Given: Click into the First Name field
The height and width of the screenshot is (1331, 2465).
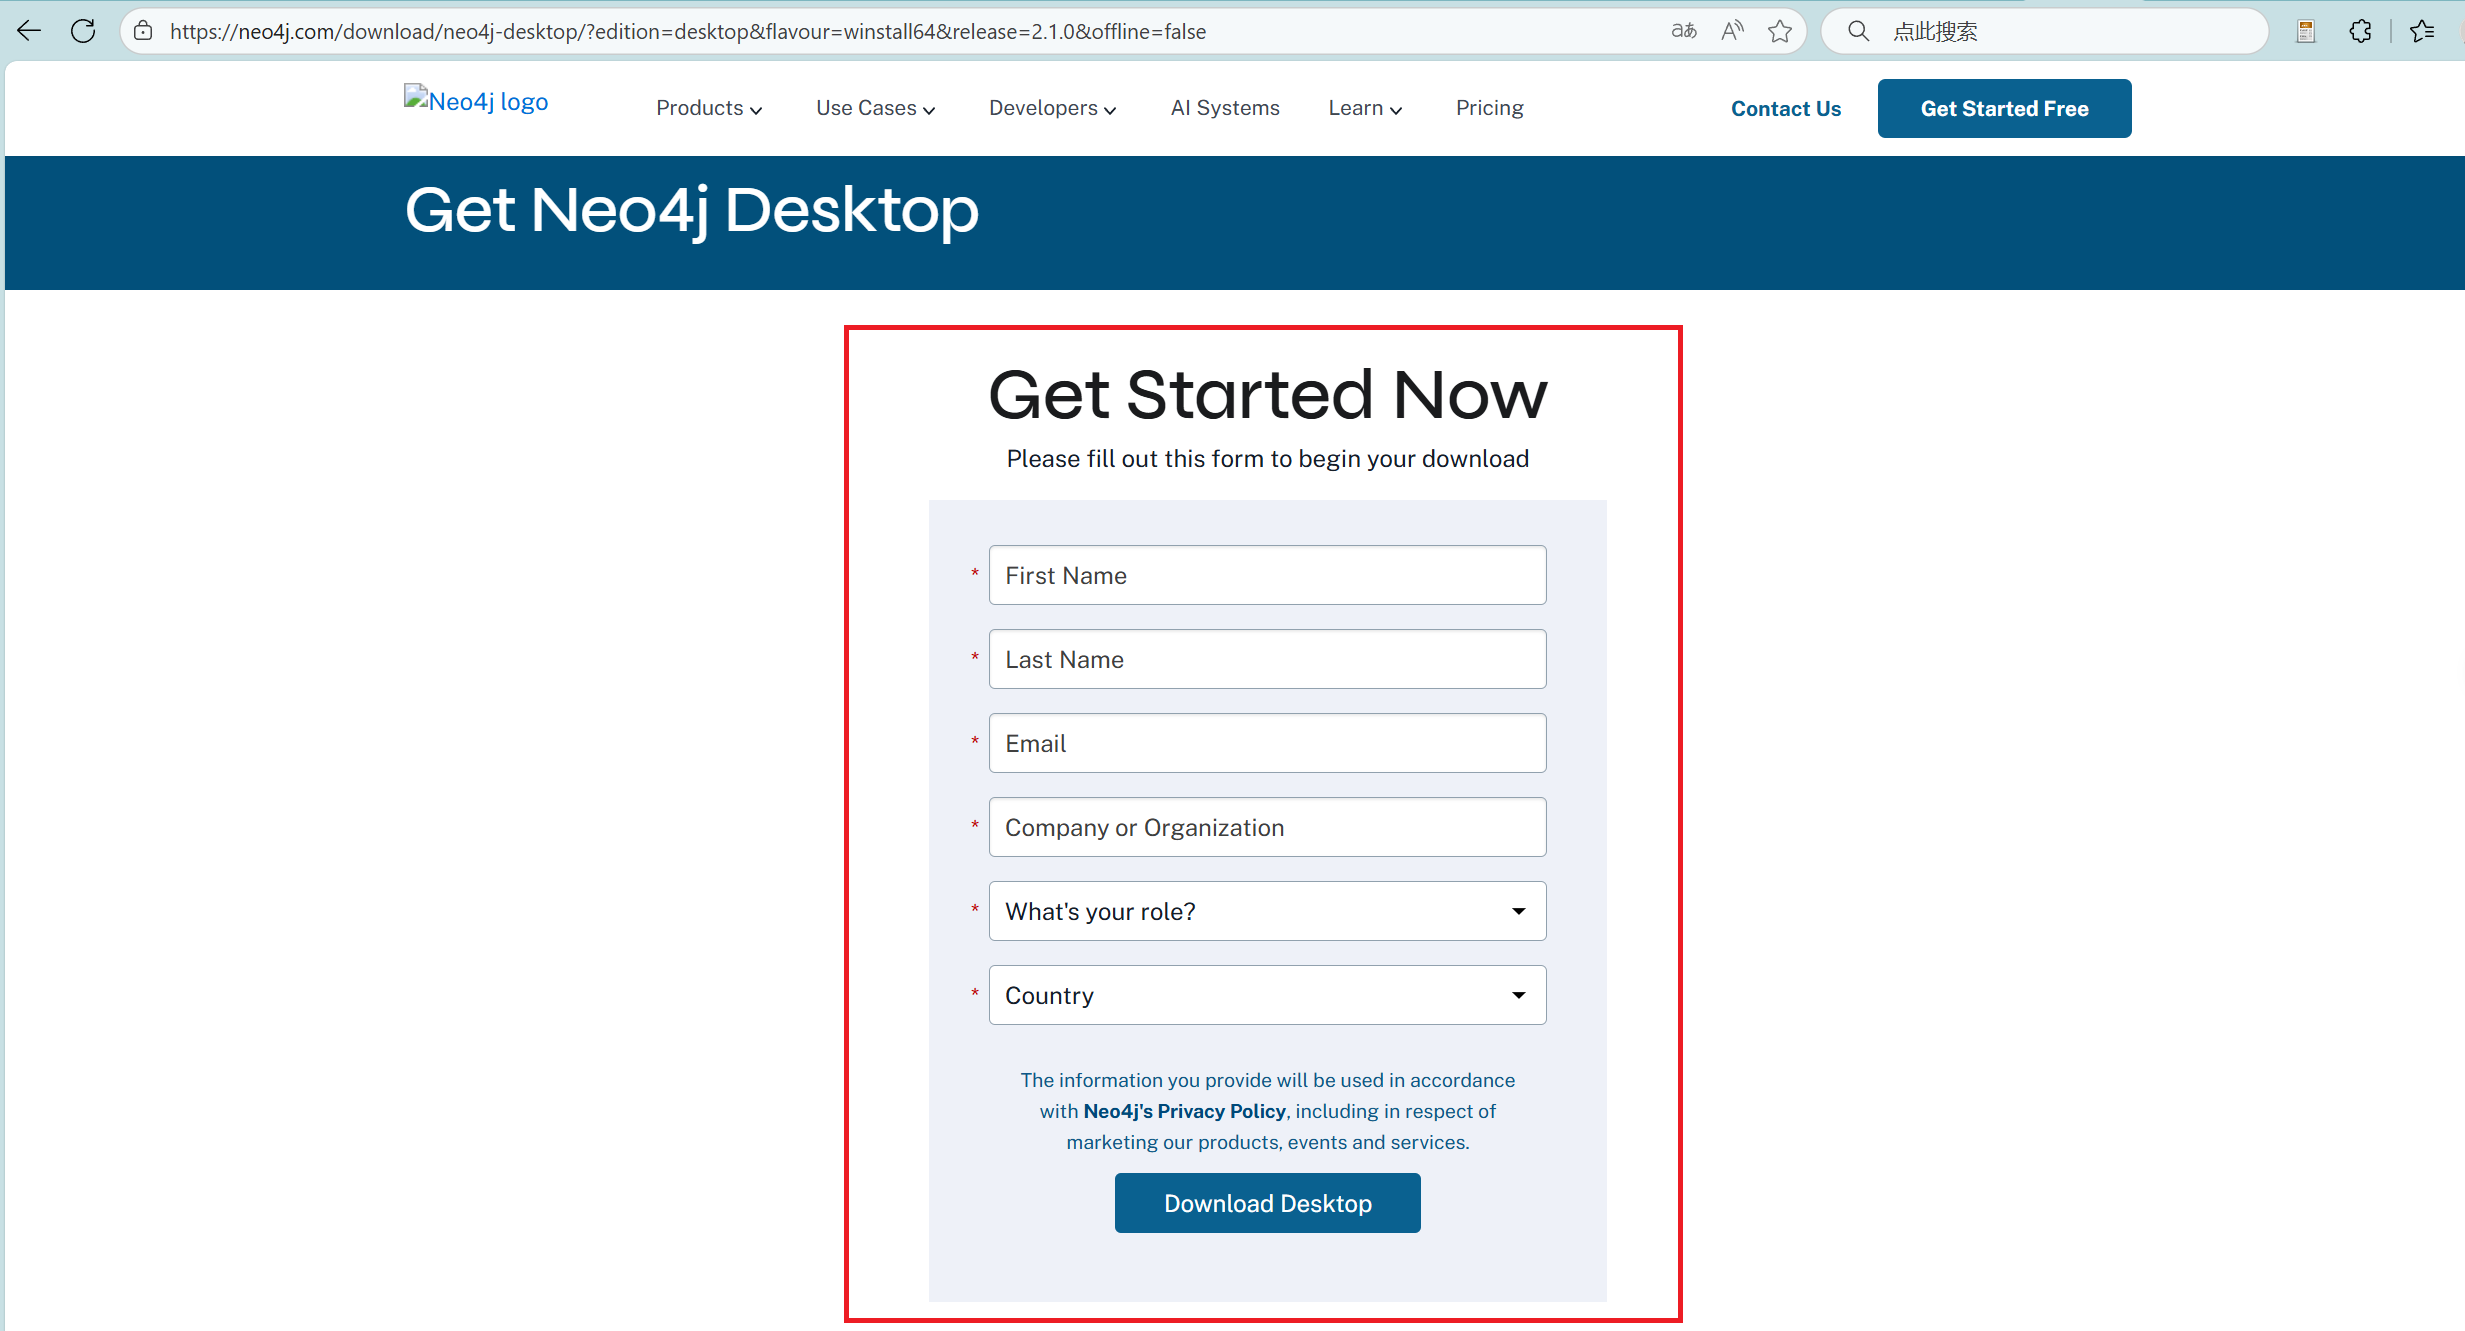Looking at the screenshot, I should 1267,575.
